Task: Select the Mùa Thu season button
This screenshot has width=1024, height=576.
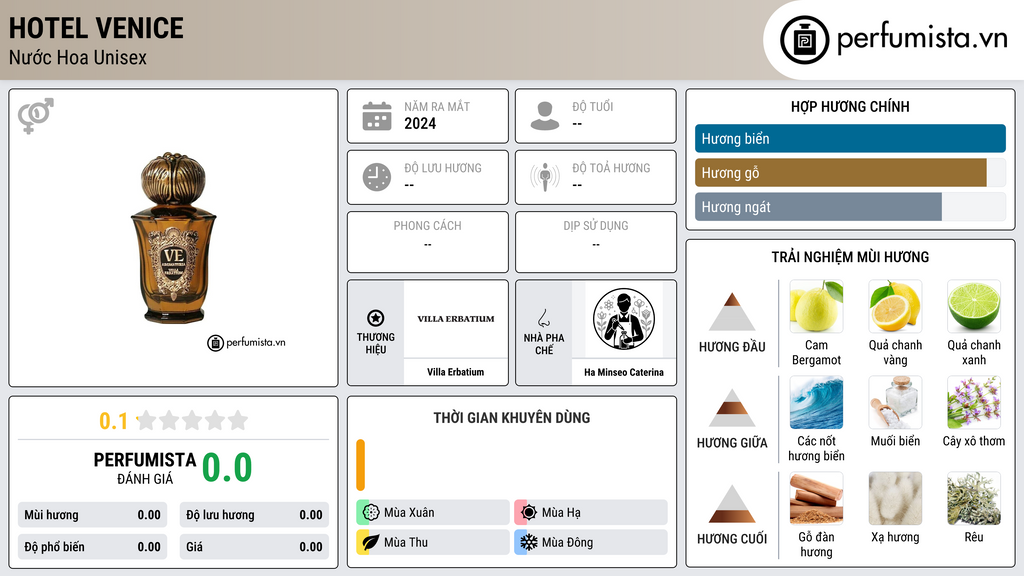Action: coord(433,542)
